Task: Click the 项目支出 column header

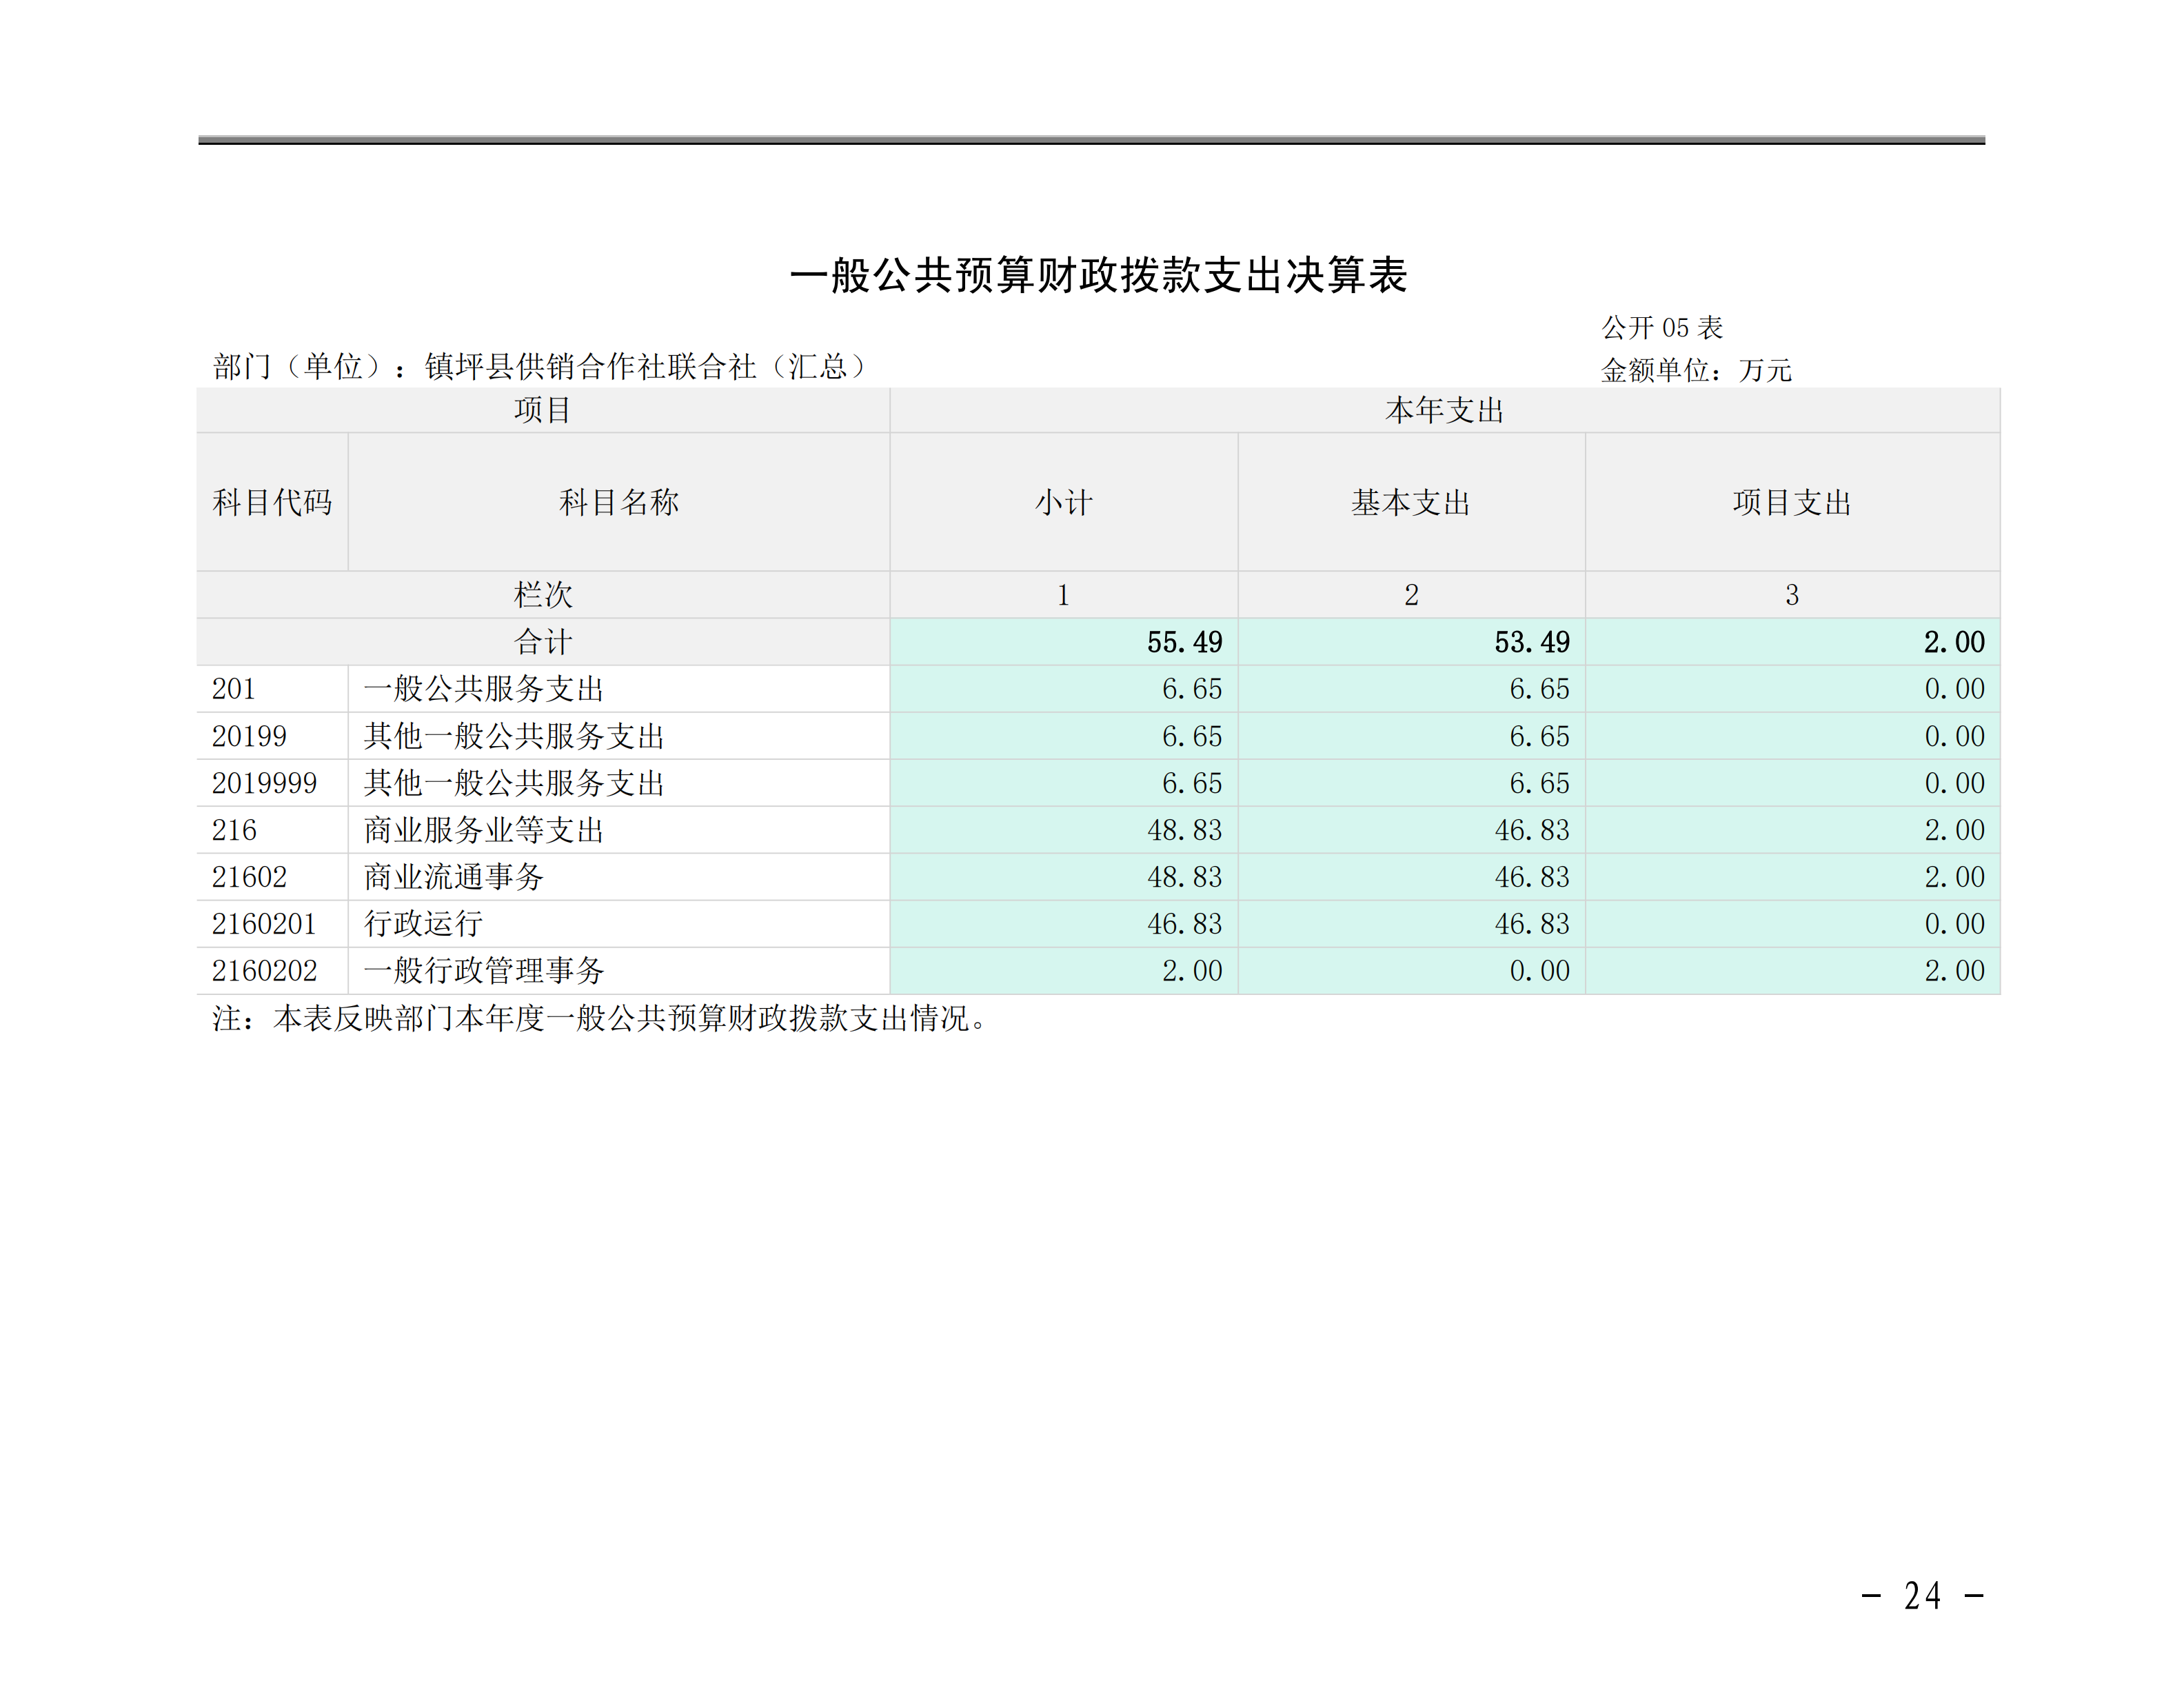Action: pos(1792,502)
